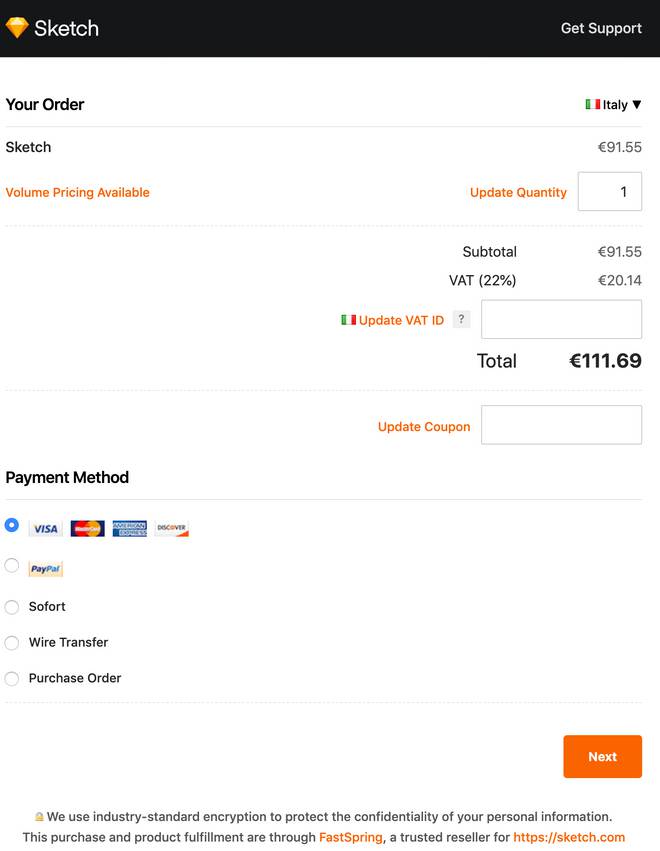Open Get Support in the header

click(x=601, y=28)
